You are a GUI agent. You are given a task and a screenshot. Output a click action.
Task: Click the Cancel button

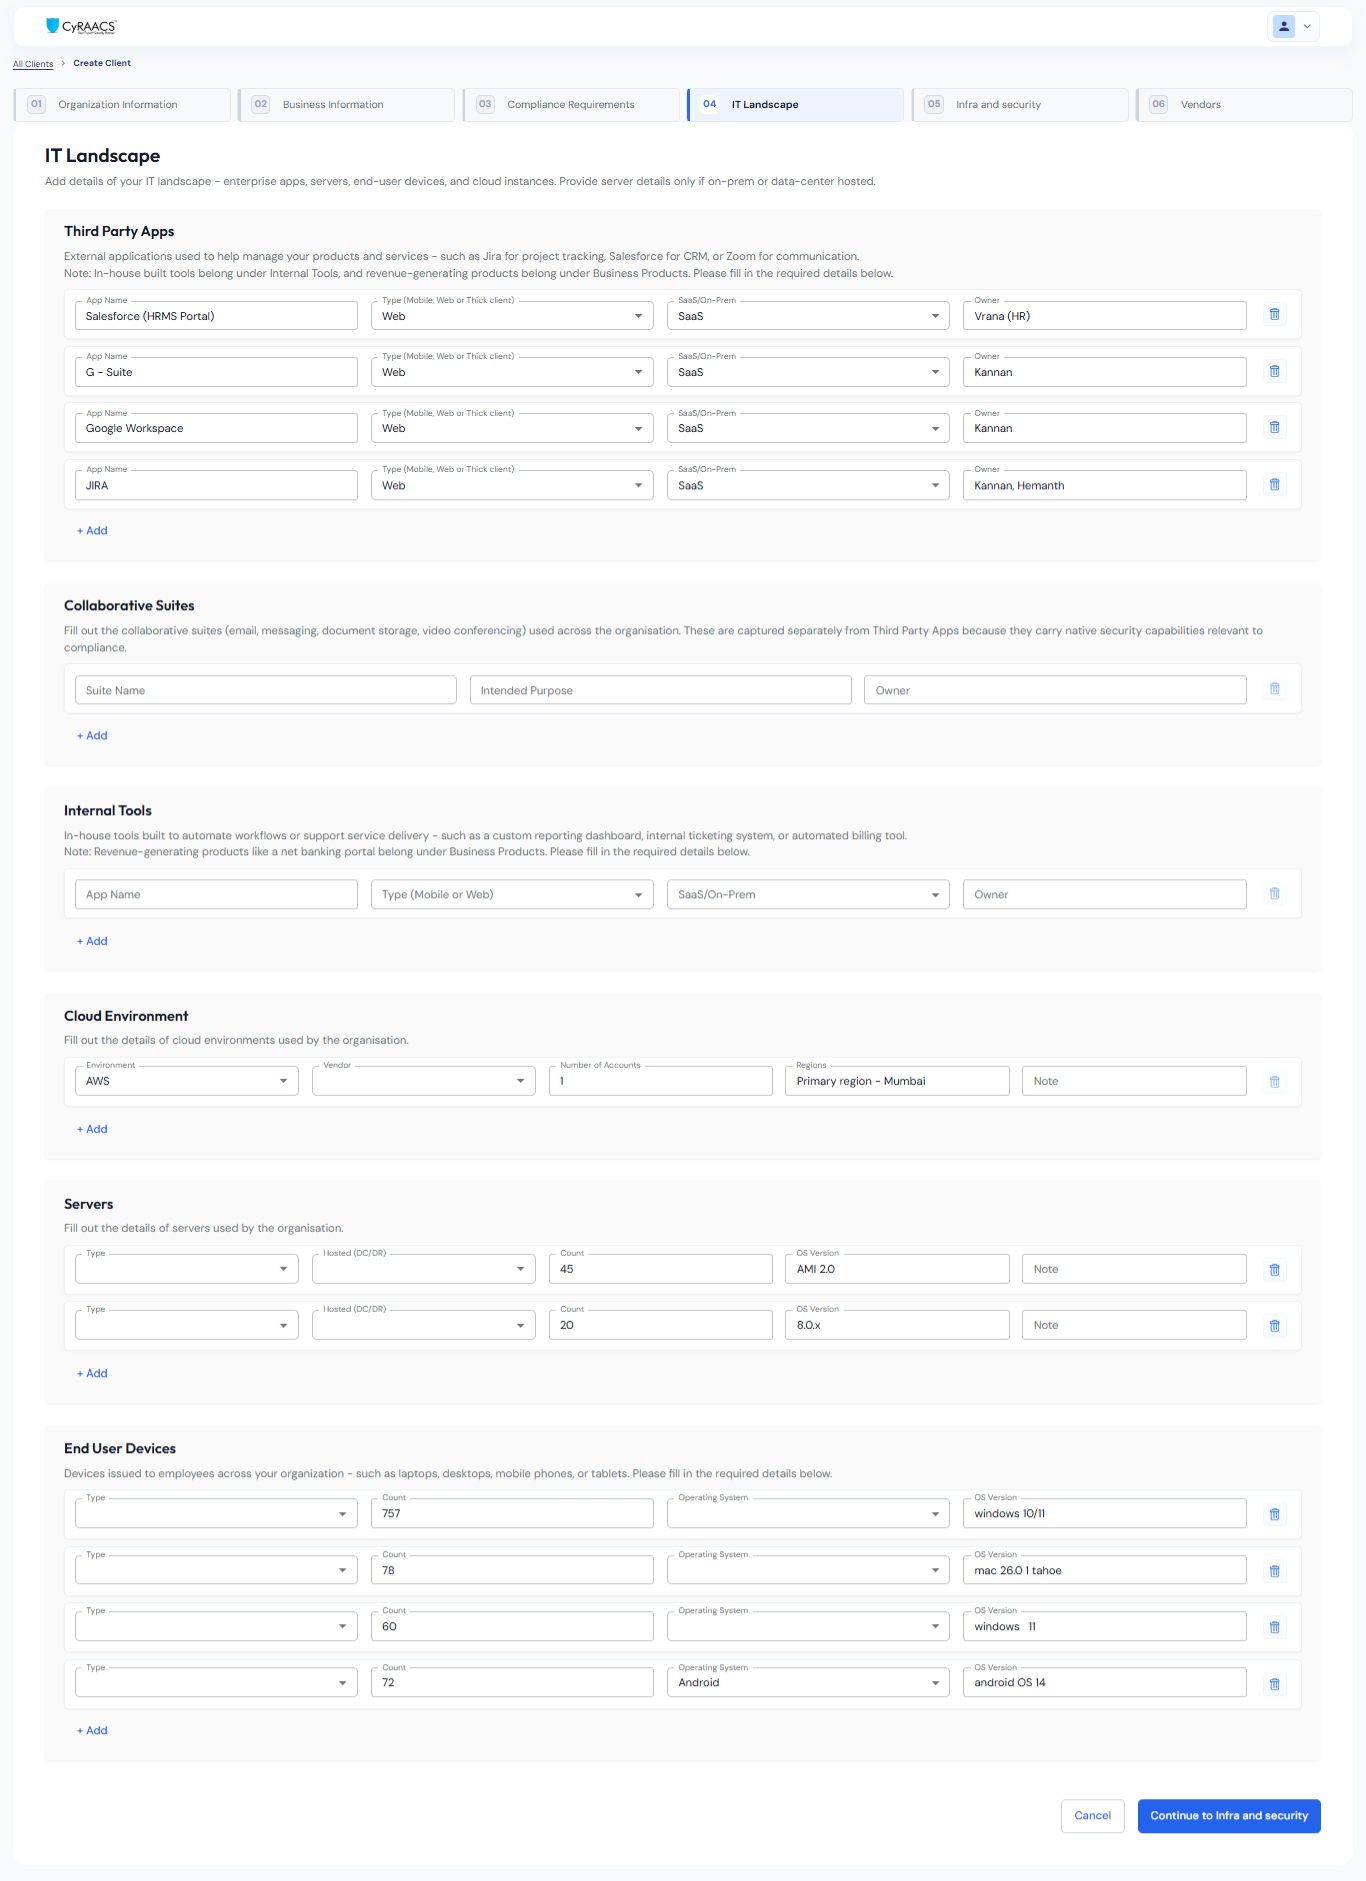[1092, 1815]
